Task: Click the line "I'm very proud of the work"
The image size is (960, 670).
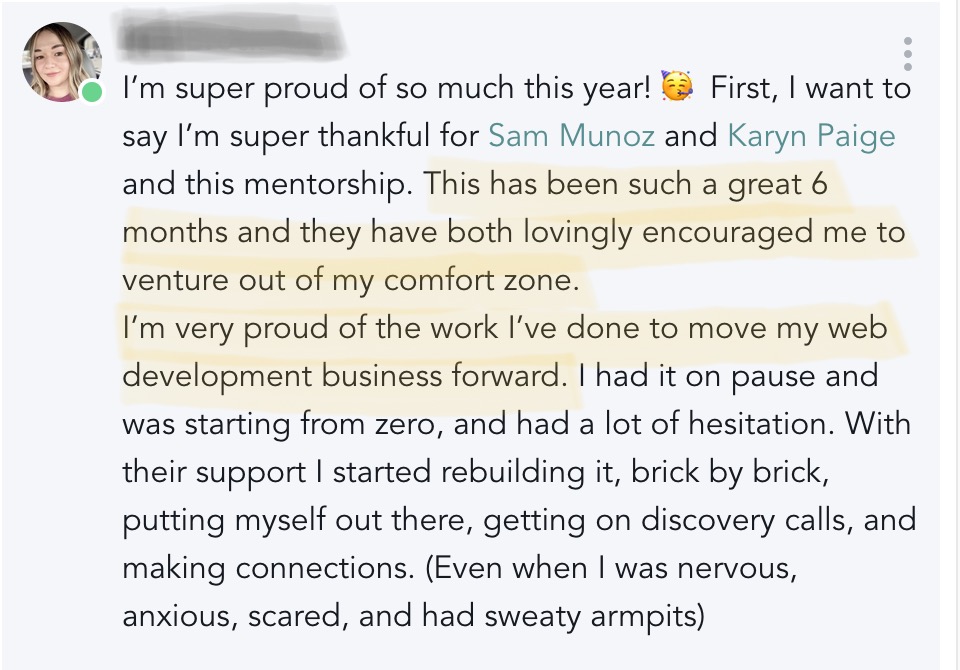Action: pos(310,328)
